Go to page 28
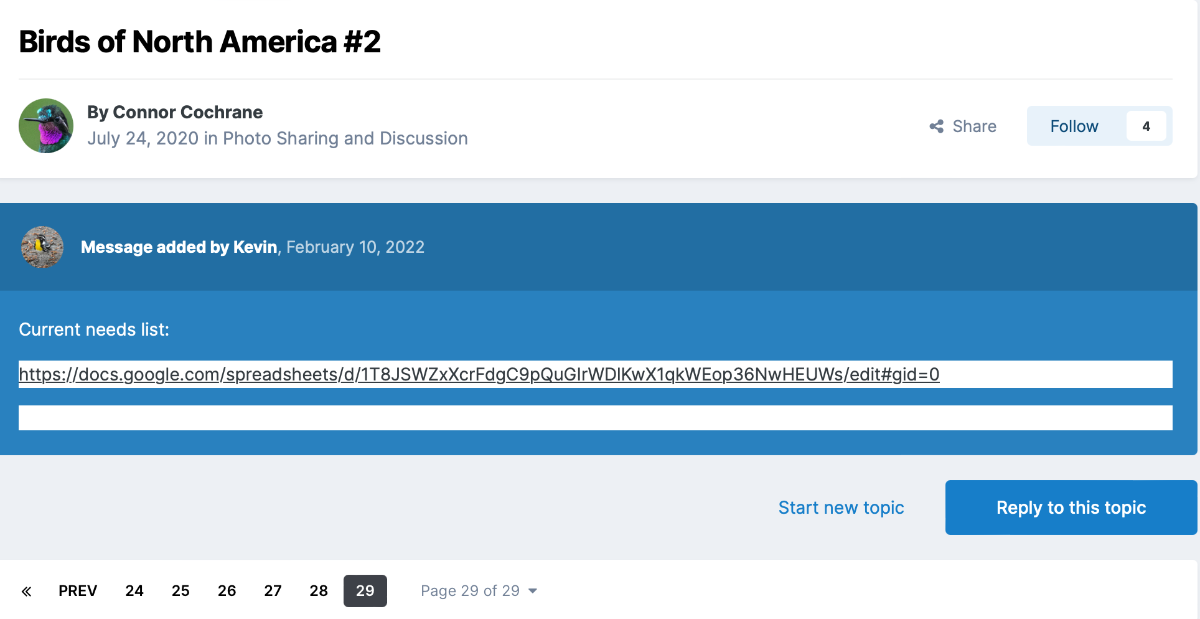 tap(319, 591)
